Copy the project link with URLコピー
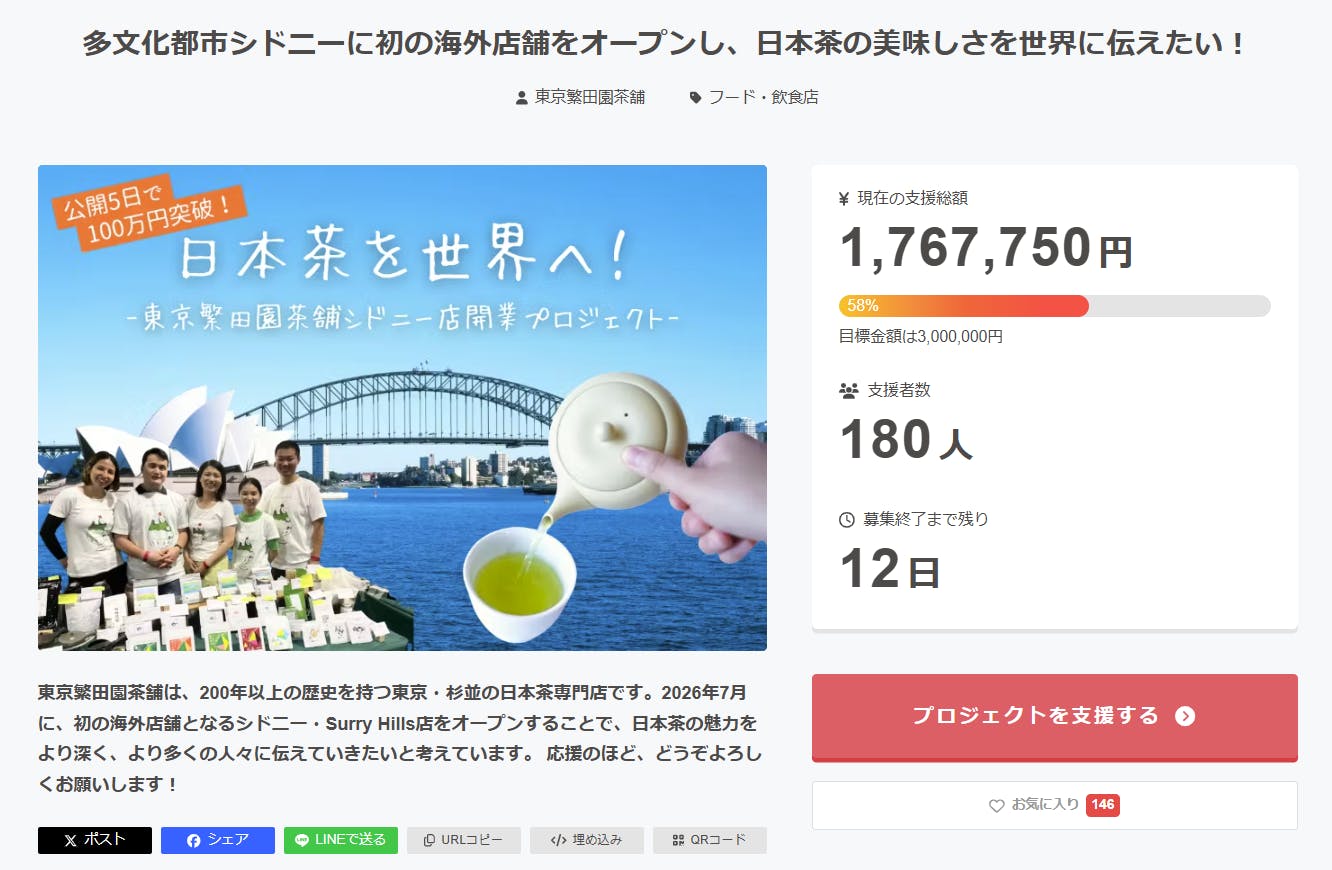The width and height of the screenshot is (1332, 870). pyautogui.click(x=463, y=840)
